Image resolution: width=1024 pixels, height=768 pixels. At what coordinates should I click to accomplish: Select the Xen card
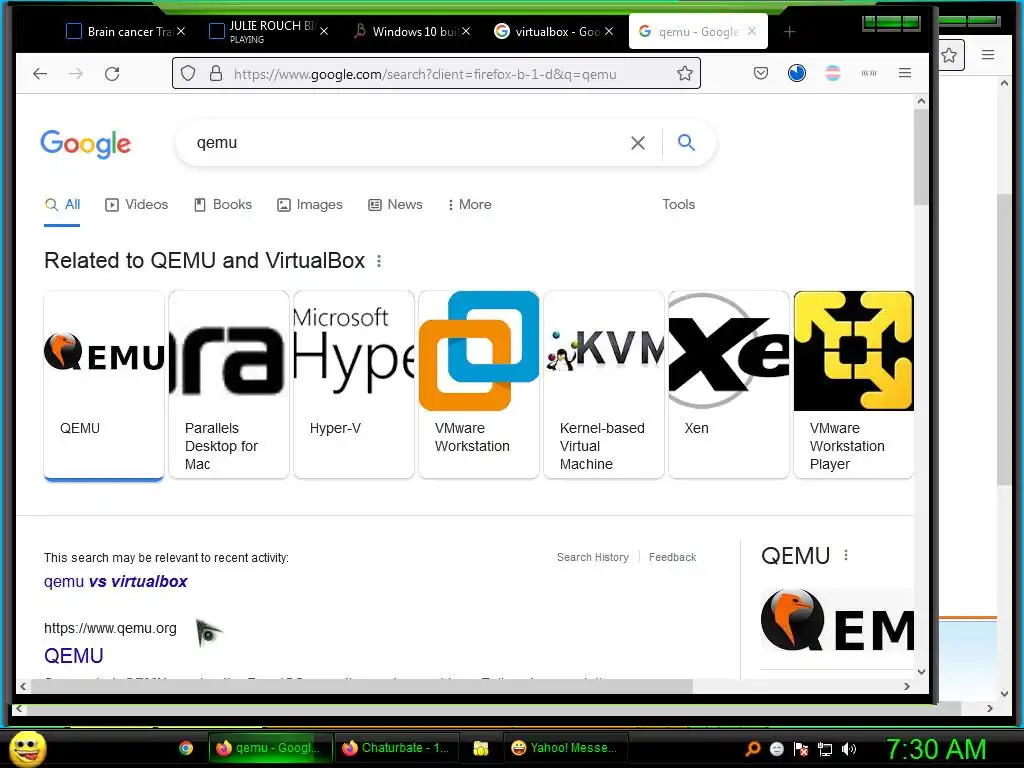coord(729,385)
